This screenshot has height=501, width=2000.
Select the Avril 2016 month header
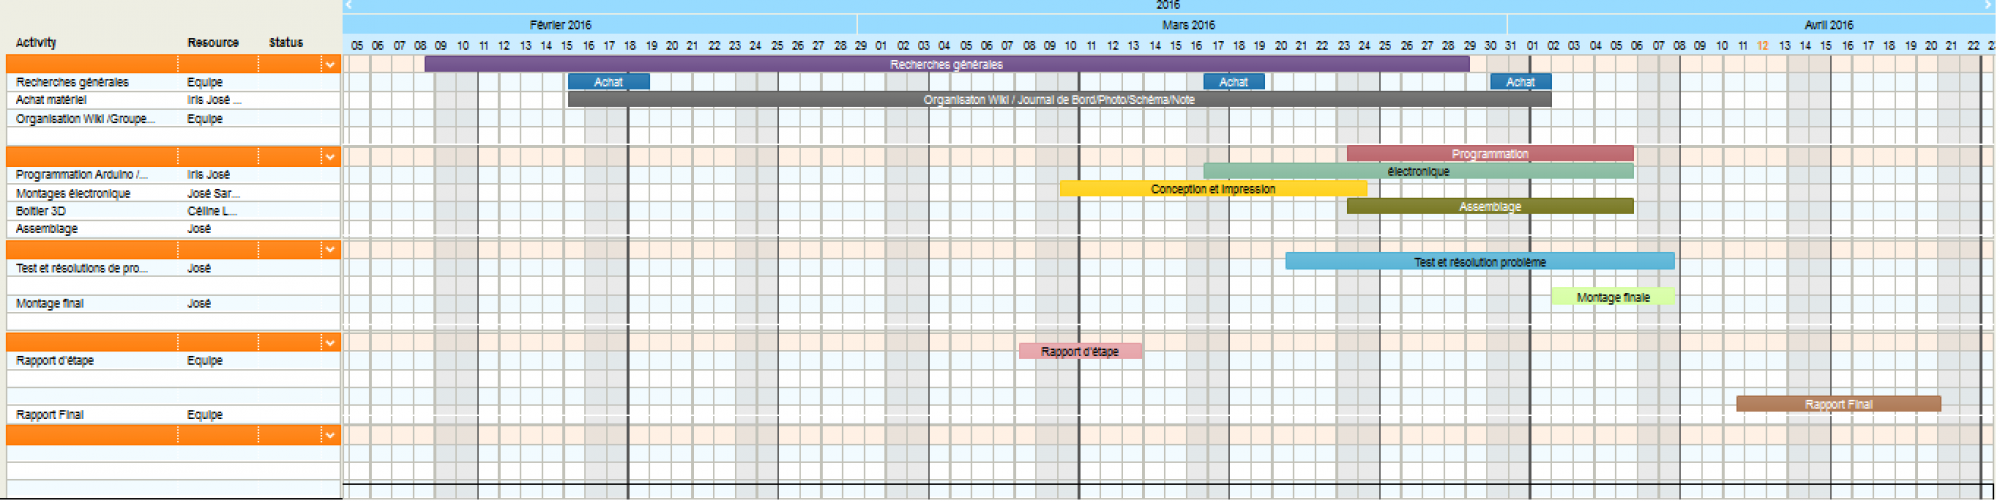1828,25
